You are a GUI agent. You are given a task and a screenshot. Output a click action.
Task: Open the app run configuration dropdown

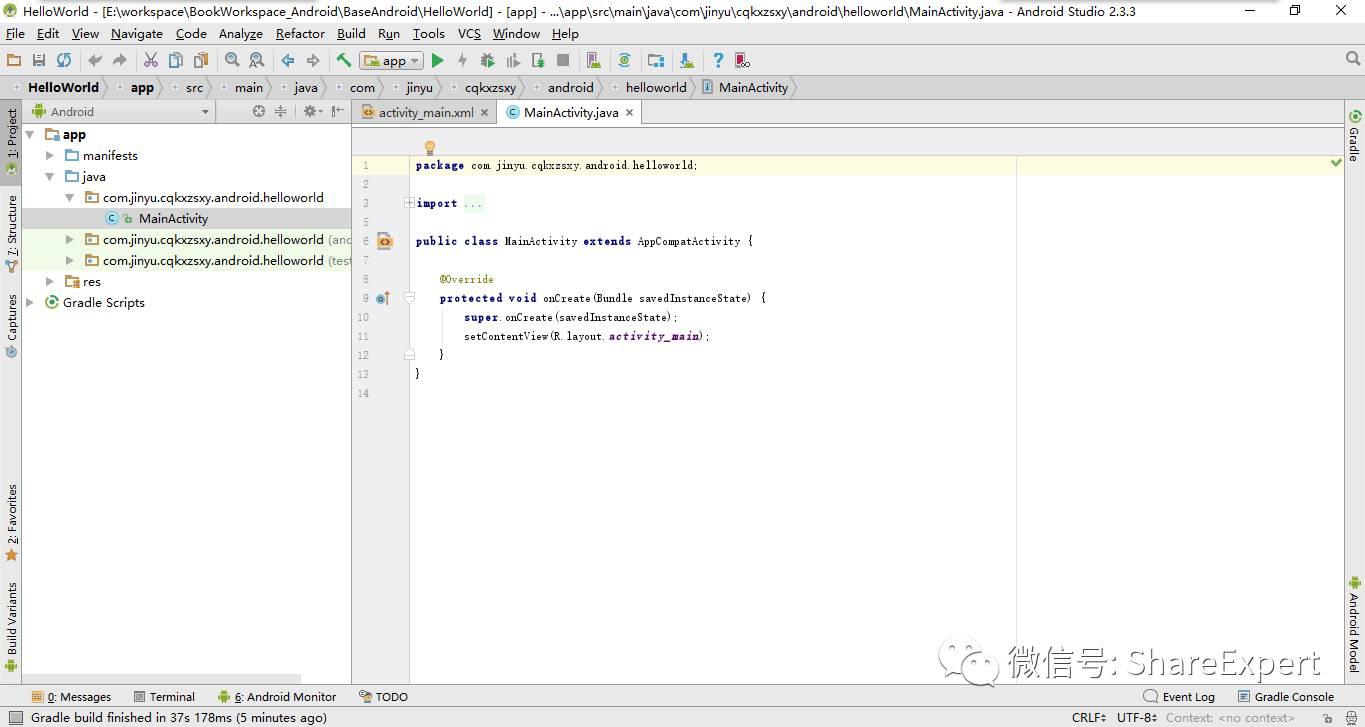coord(393,61)
